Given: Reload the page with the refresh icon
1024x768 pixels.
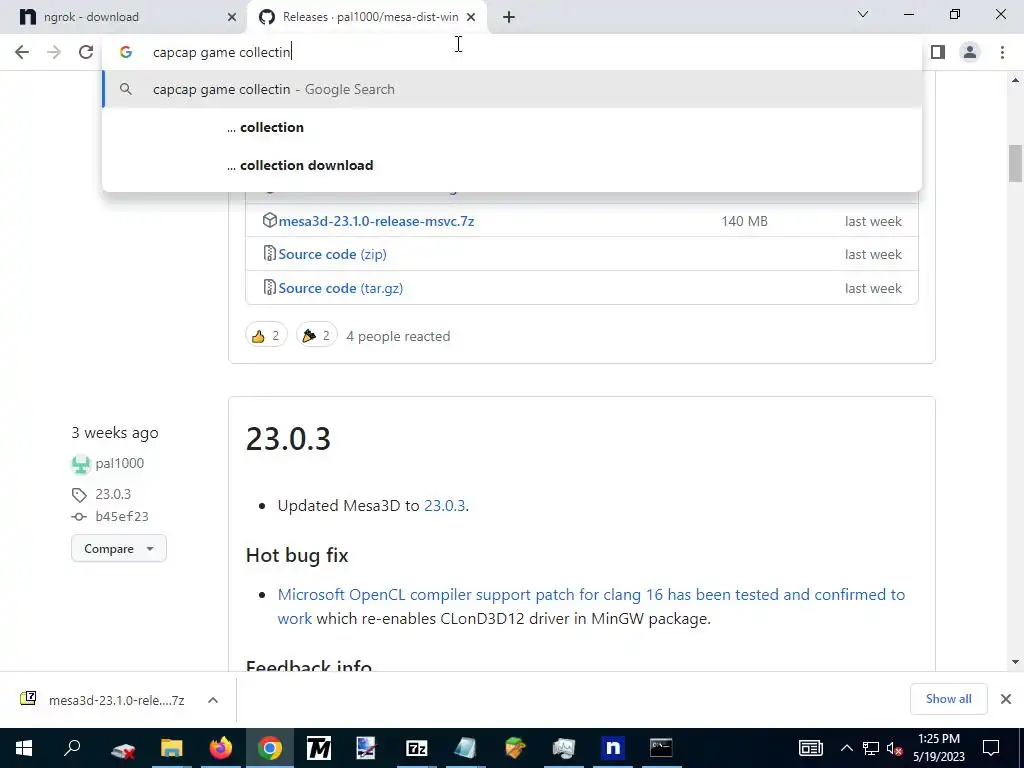Looking at the screenshot, I should 86,52.
